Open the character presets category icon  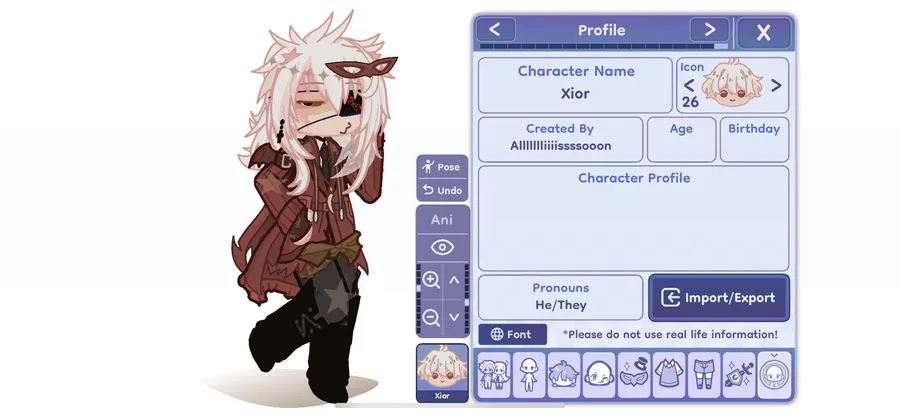click(x=494, y=375)
